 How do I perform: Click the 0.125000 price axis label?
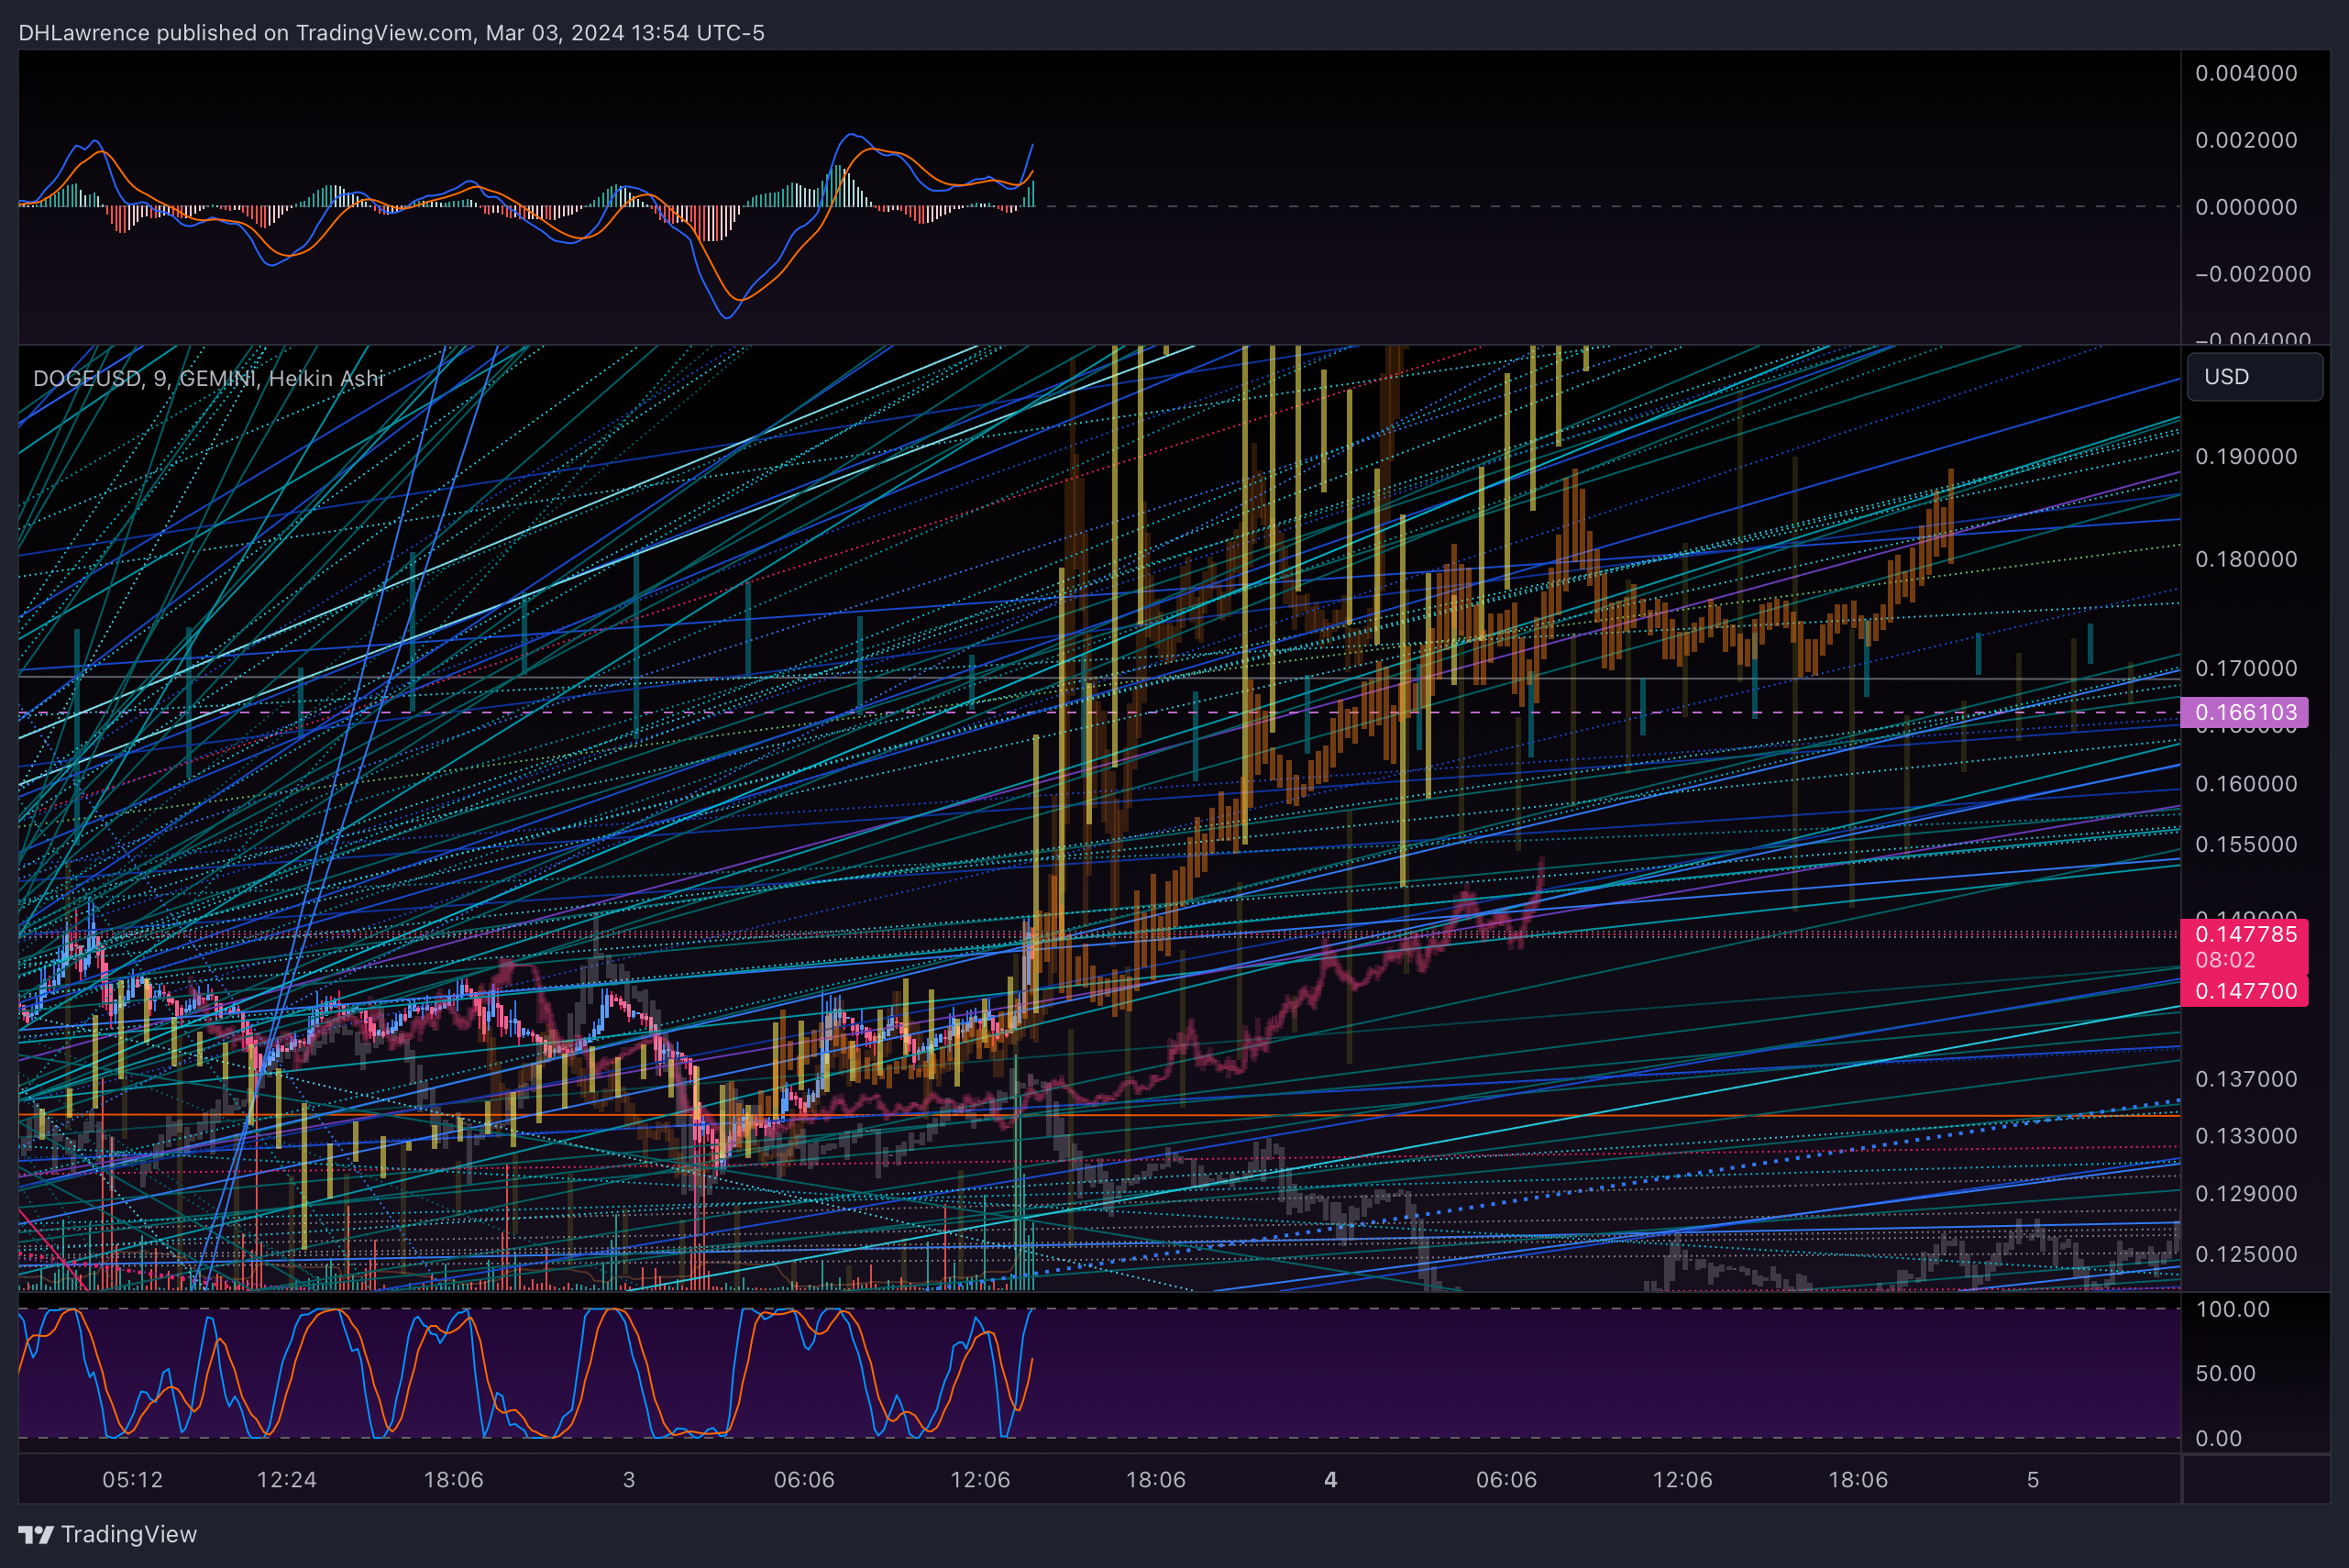(x=2246, y=1254)
